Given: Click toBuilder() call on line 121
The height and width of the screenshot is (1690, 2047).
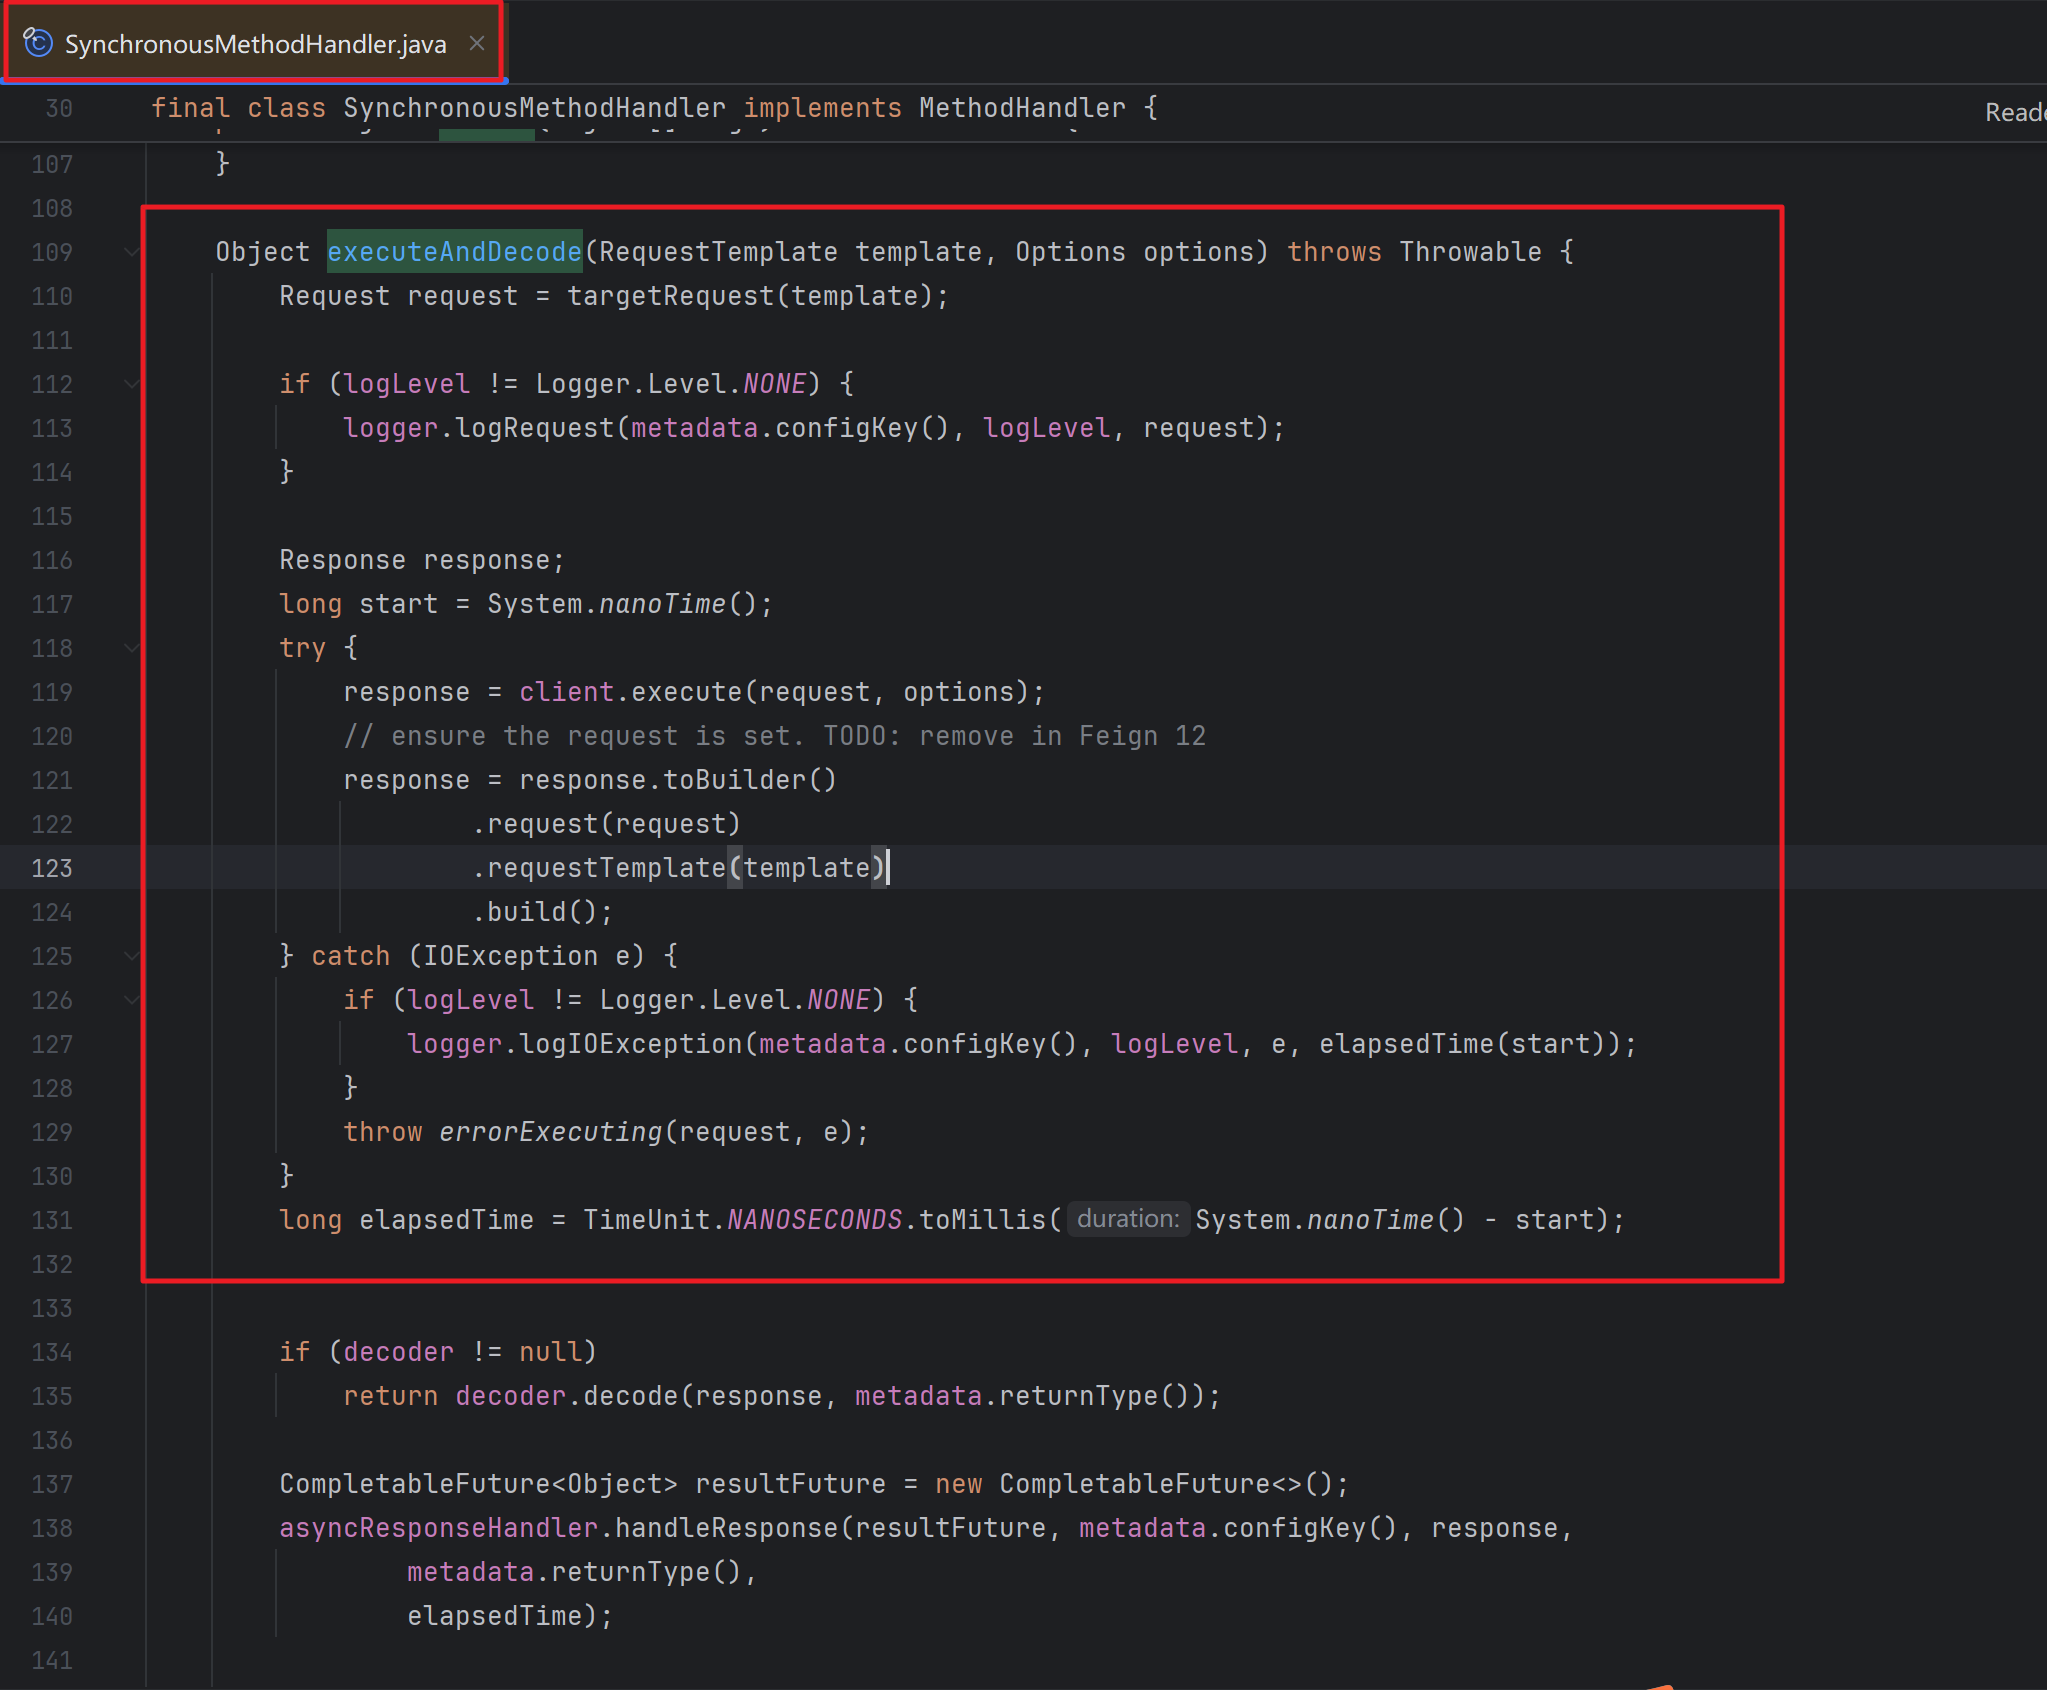Looking at the screenshot, I should click(750, 780).
